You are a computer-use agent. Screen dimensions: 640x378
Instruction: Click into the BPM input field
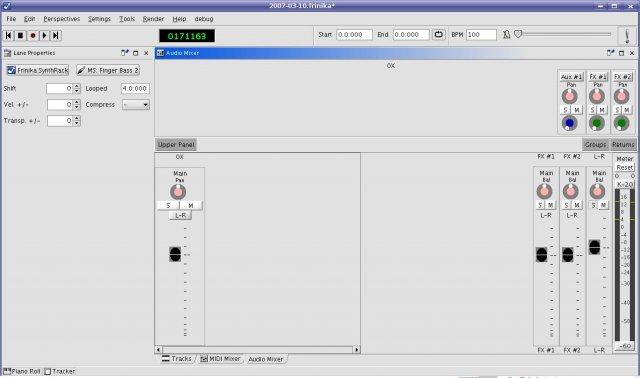pos(481,35)
